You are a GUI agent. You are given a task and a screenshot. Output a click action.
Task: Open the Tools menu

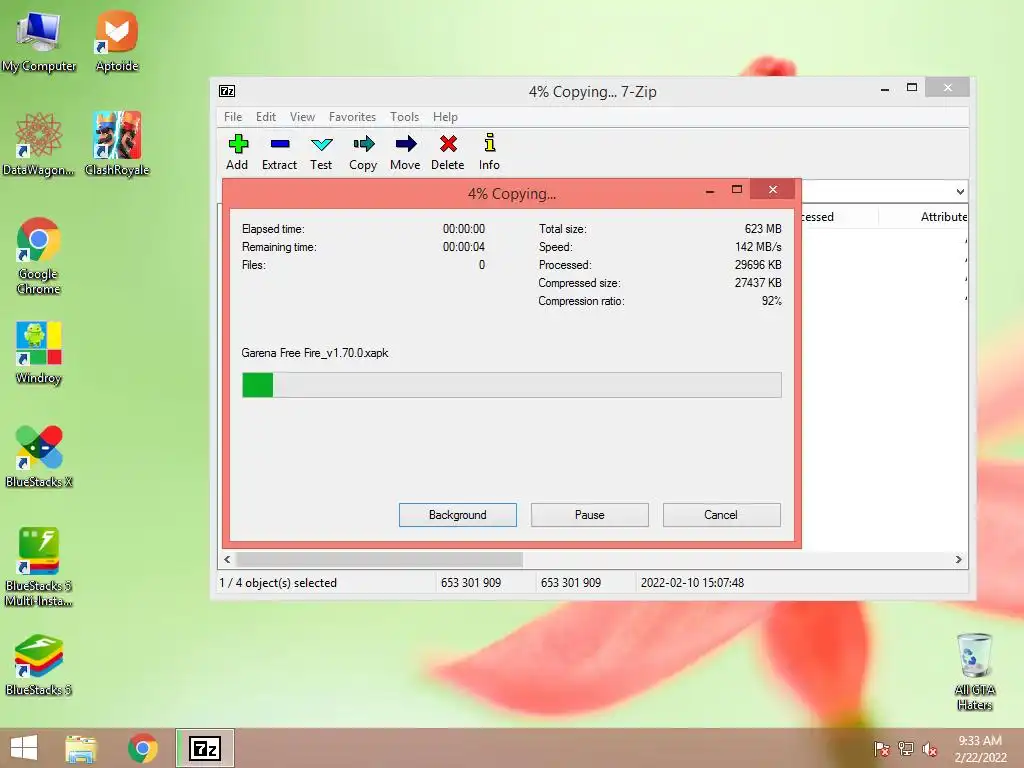coord(404,117)
